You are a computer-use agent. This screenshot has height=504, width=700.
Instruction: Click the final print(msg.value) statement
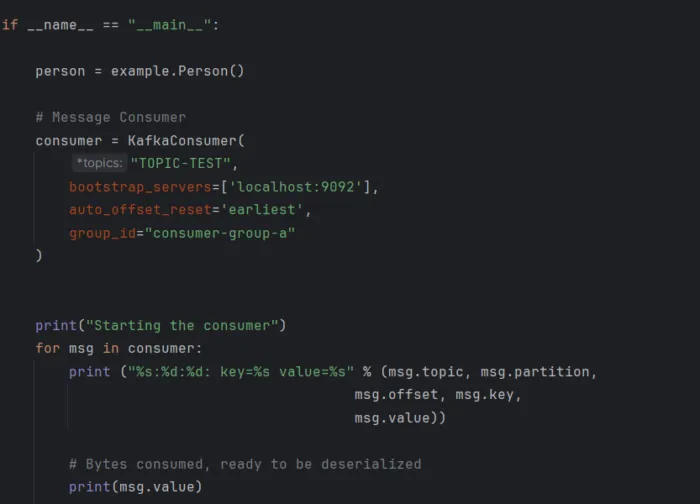pos(135,486)
